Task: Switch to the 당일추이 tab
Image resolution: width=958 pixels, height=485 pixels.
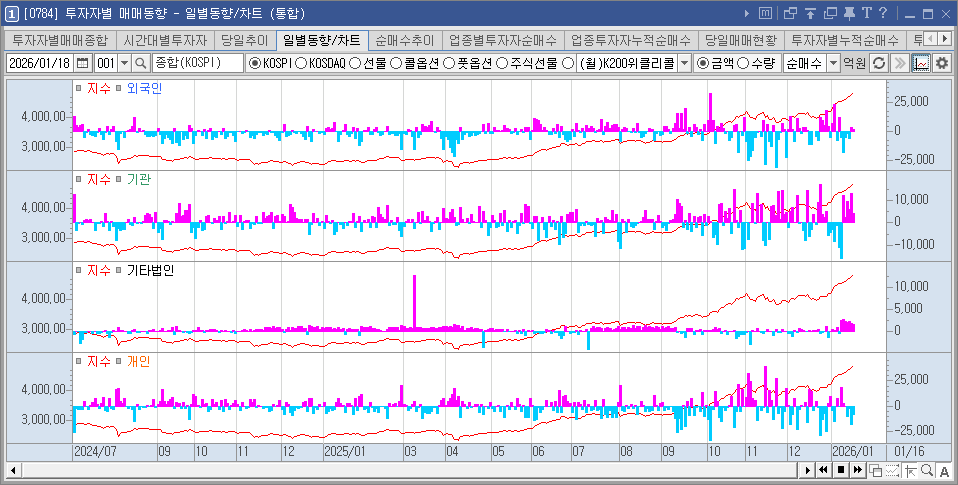Action: [244, 40]
